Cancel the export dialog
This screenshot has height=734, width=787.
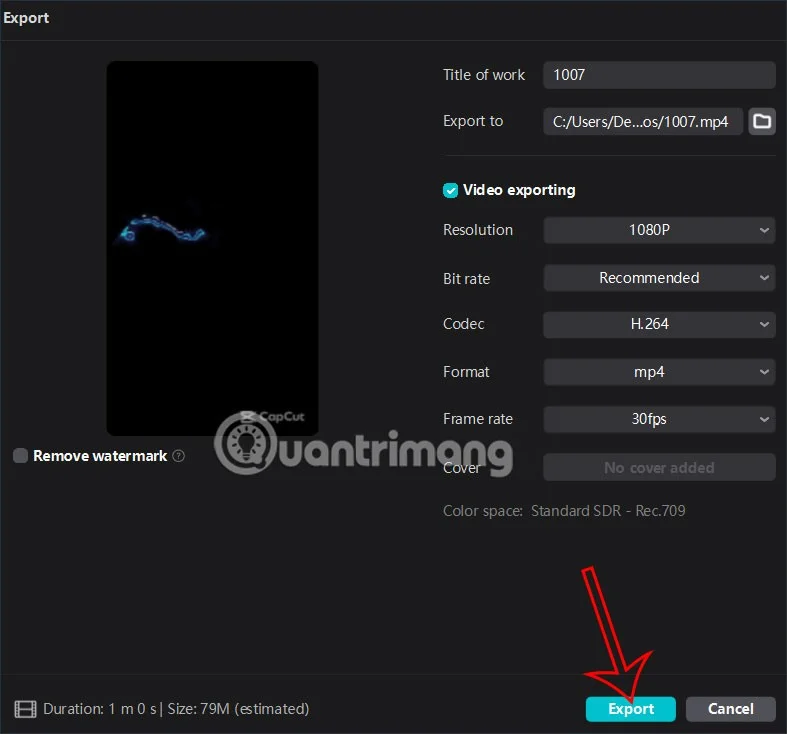tap(730, 709)
